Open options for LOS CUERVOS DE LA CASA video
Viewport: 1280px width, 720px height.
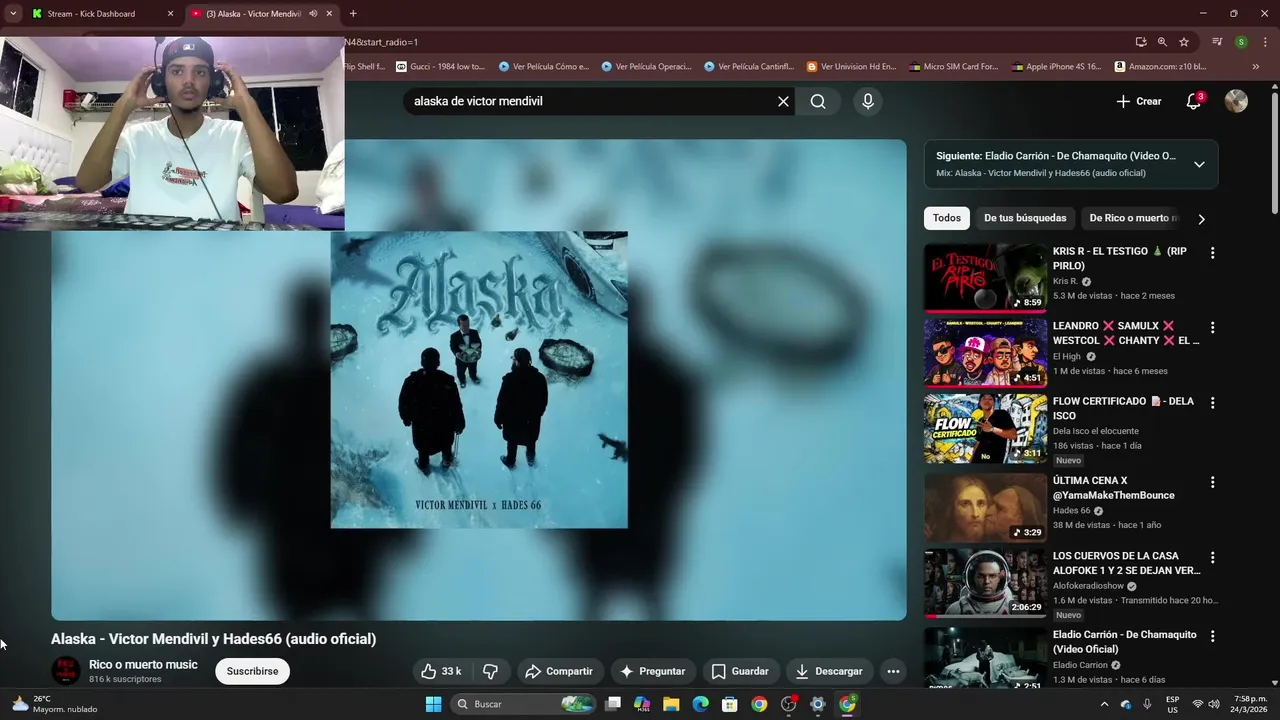(1212, 557)
